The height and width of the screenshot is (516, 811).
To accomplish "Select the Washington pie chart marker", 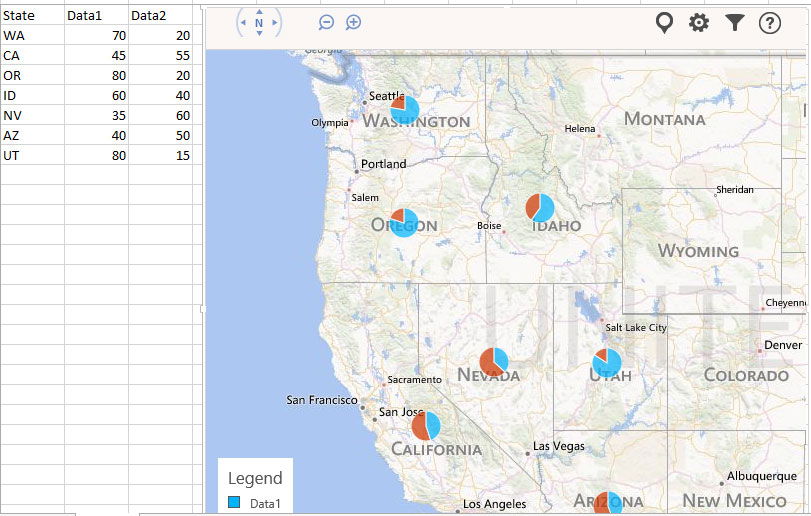I will click(404, 110).
